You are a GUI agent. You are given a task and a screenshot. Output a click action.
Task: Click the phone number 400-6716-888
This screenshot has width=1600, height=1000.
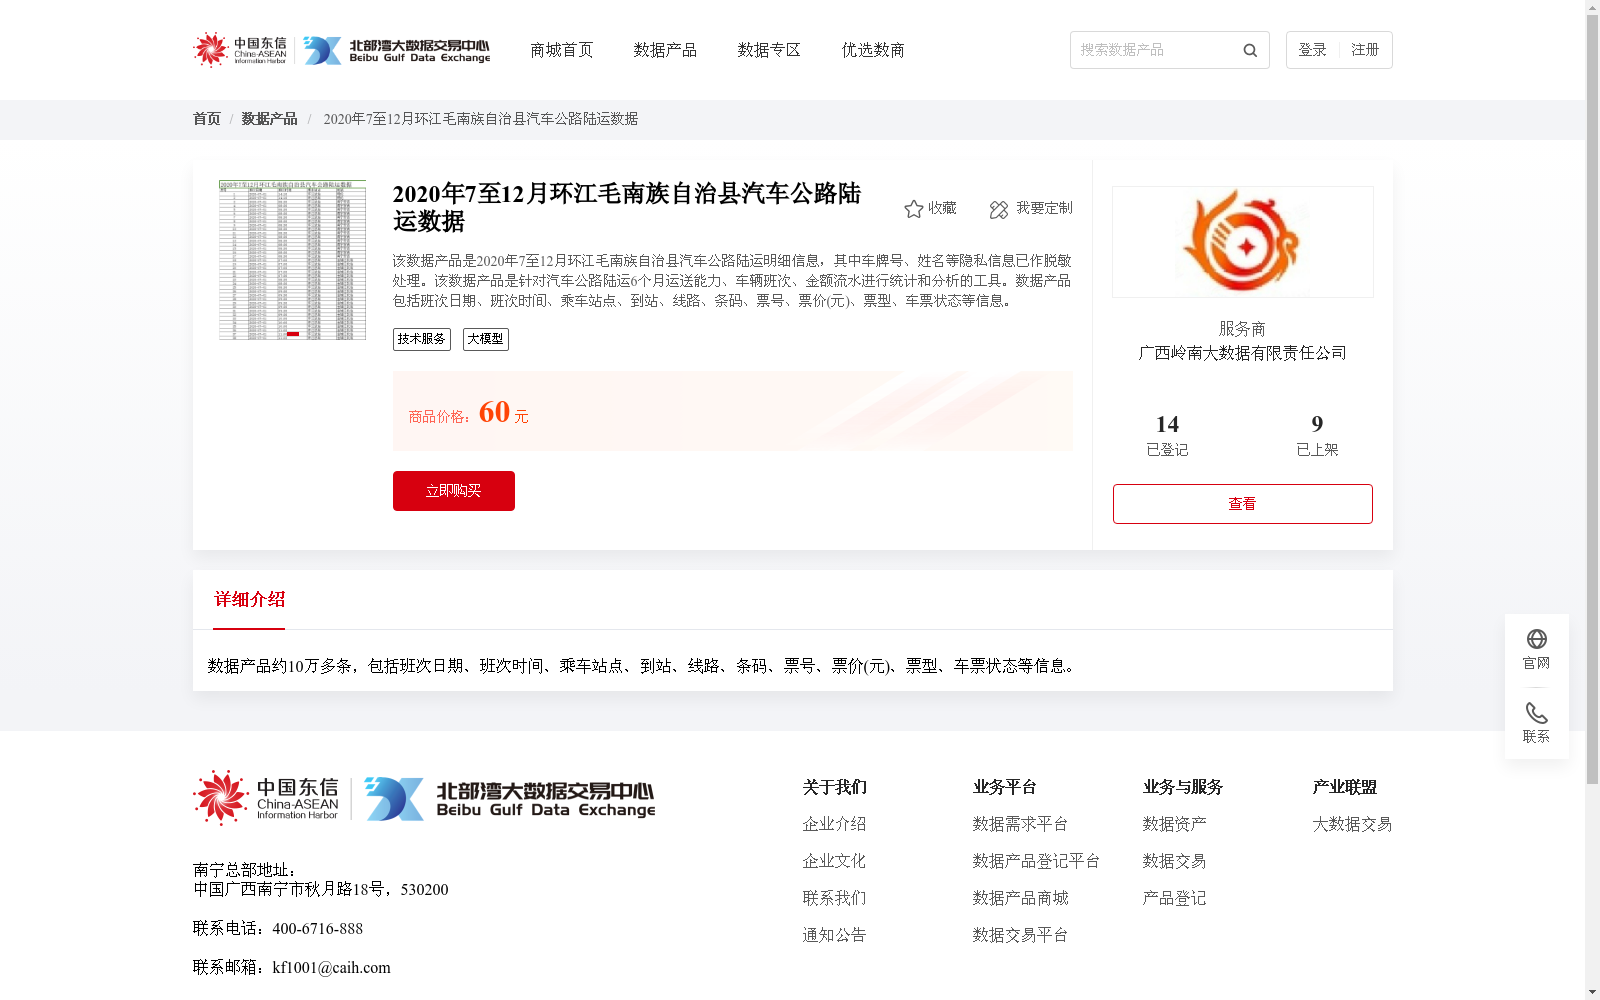tap(317, 929)
